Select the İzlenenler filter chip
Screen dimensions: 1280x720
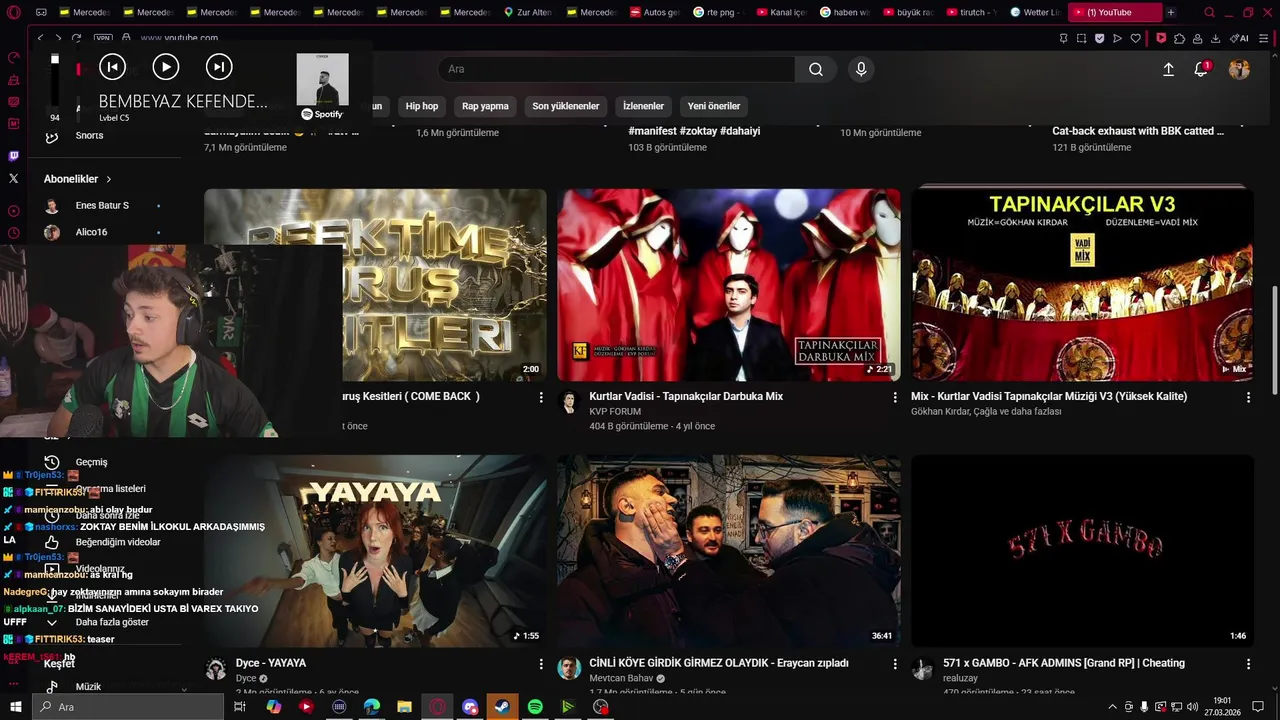coord(643,106)
